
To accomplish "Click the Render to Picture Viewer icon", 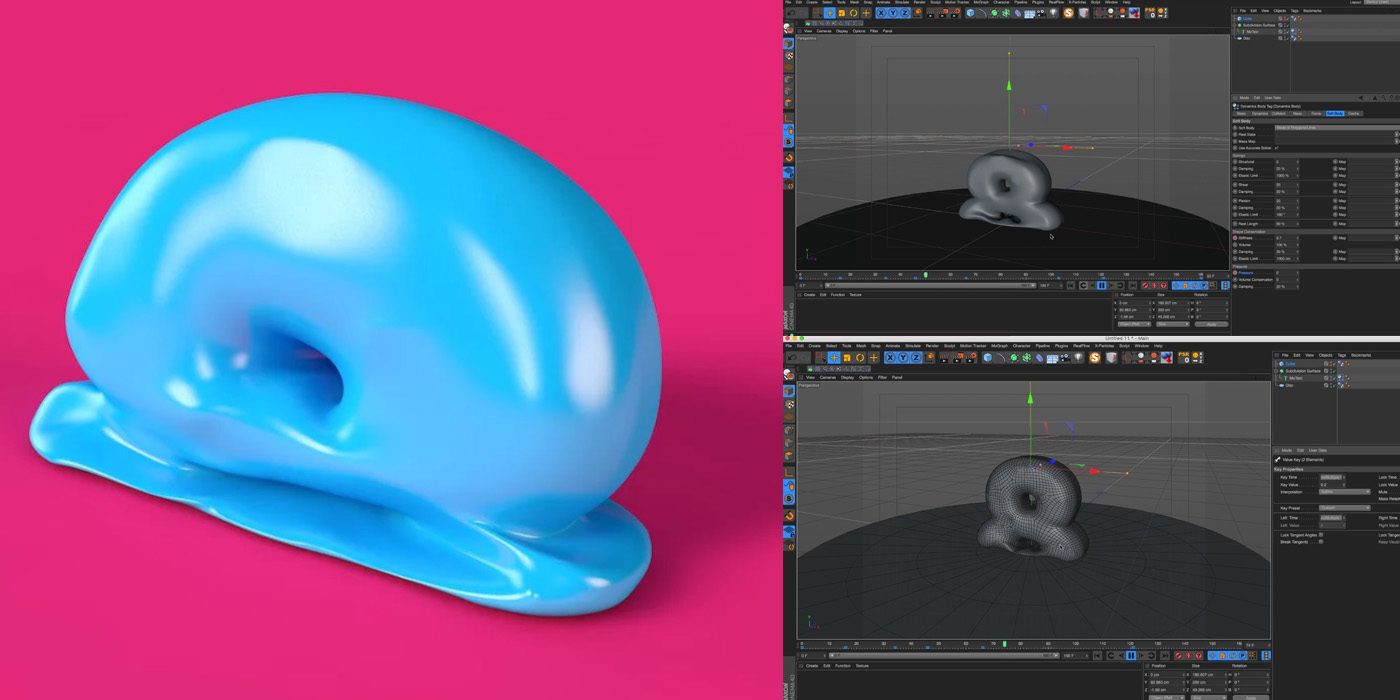I will (942, 13).
